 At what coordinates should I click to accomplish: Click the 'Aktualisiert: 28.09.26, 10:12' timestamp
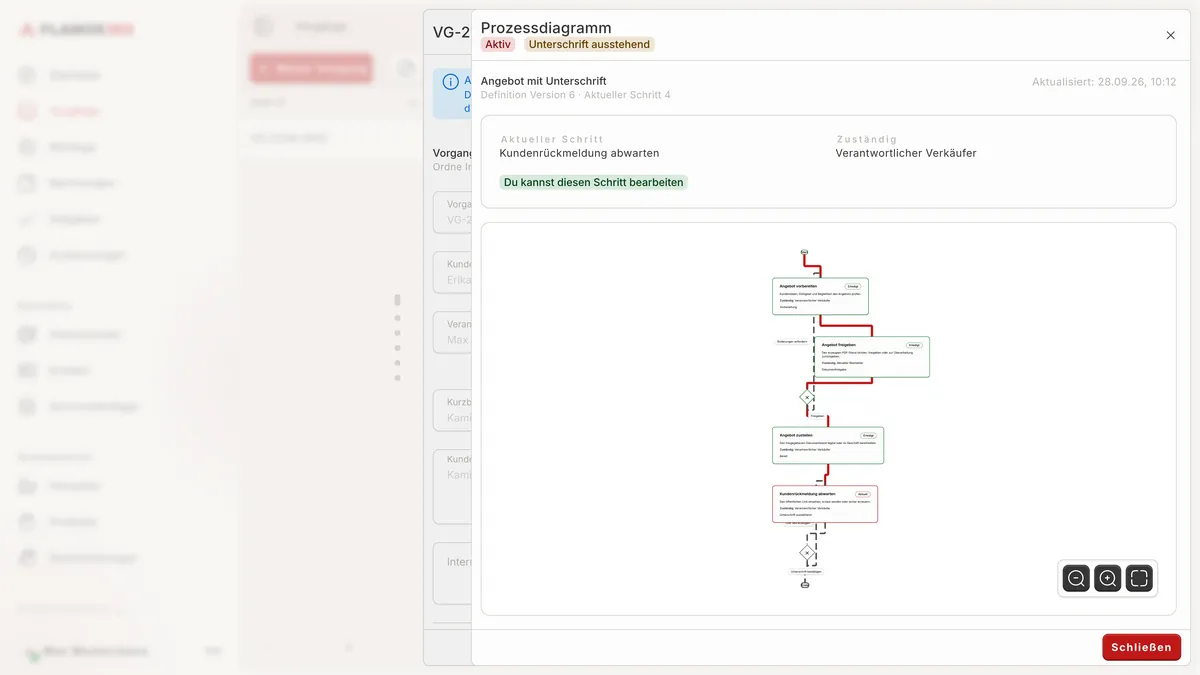pyautogui.click(x=1104, y=82)
